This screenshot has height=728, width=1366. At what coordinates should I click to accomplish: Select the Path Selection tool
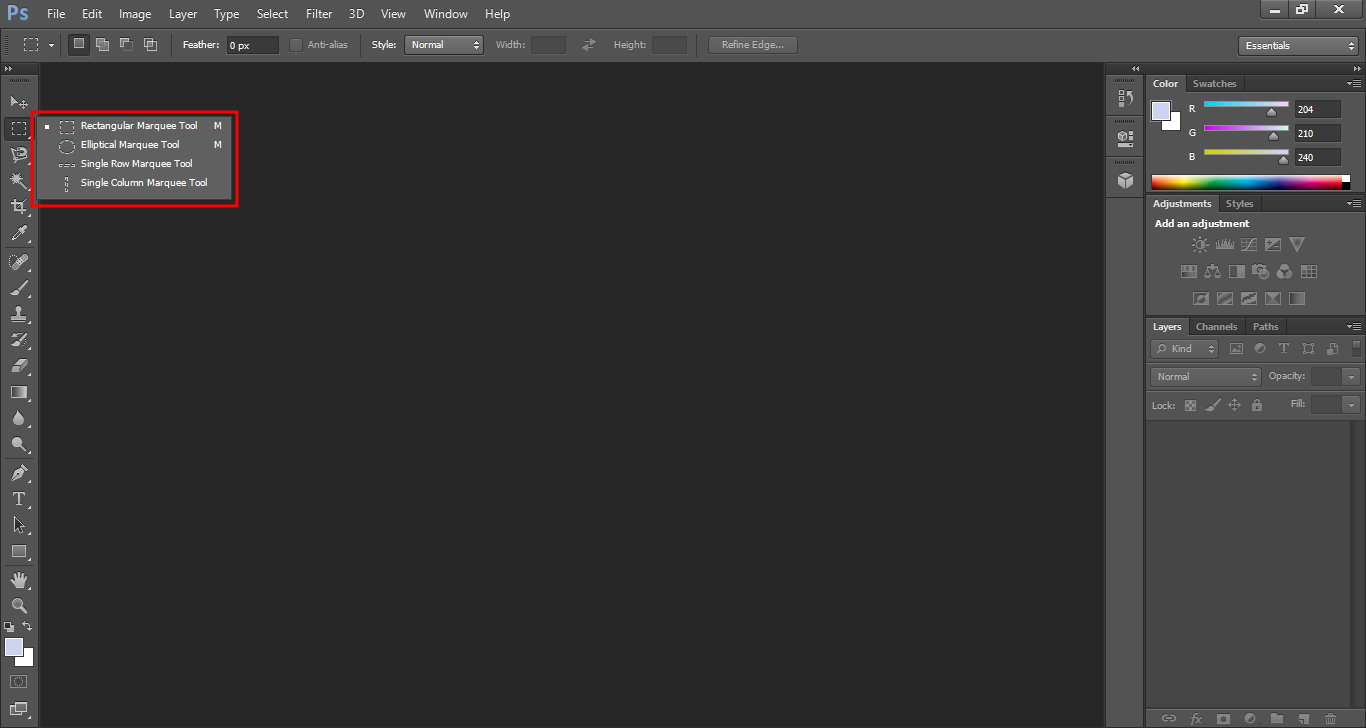(x=19, y=524)
